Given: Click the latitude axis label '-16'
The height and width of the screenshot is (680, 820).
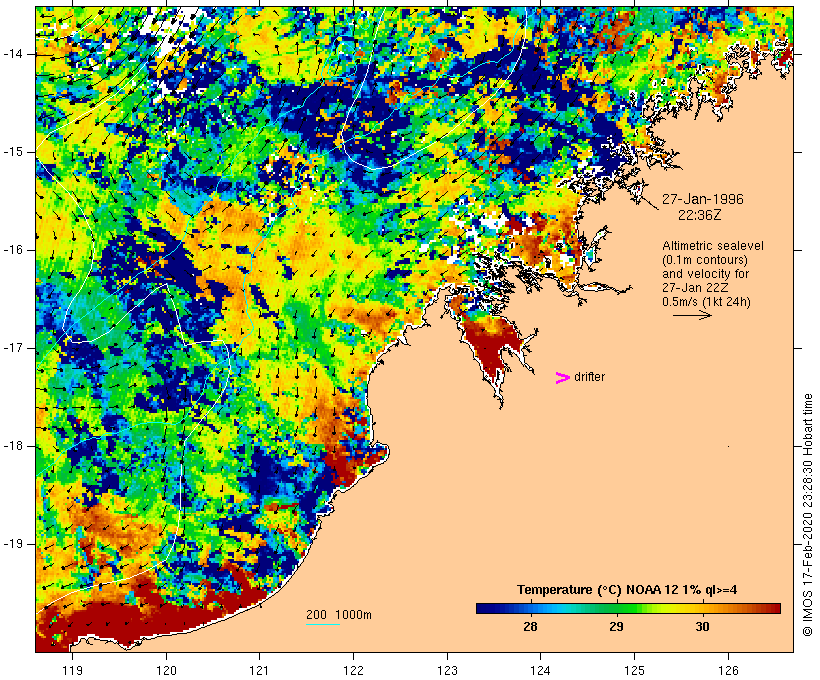Looking at the screenshot, I should [13, 250].
